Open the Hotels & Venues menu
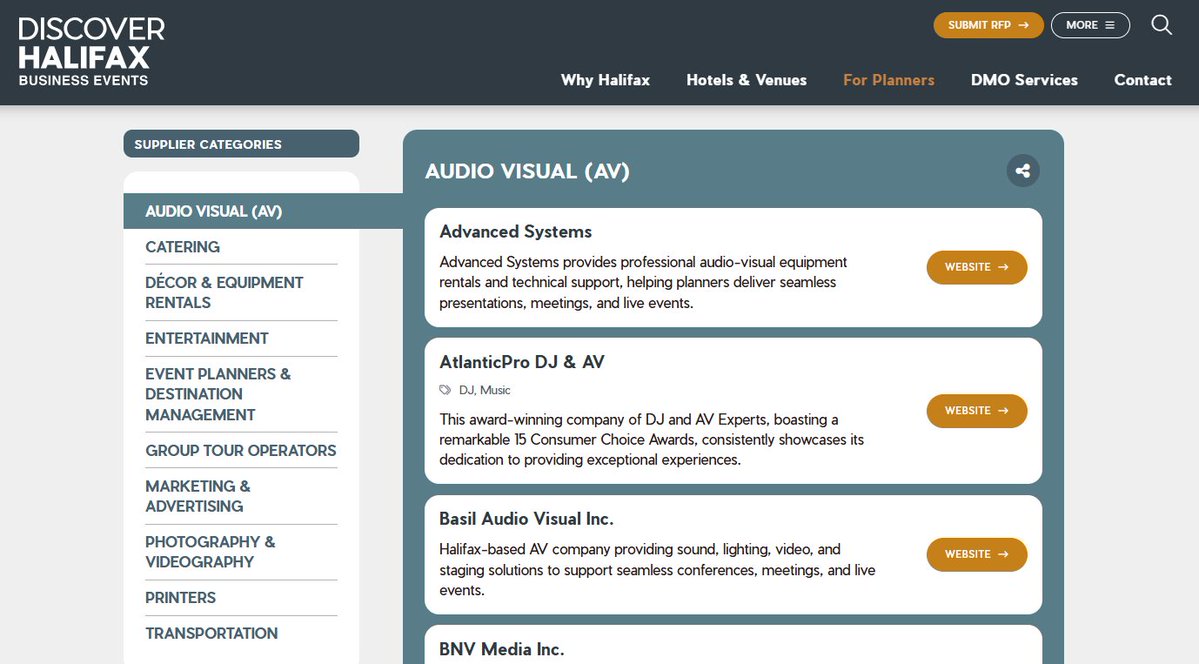This screenshot has height=664, width=1199. pyautogui.click(x=746, y=80)
